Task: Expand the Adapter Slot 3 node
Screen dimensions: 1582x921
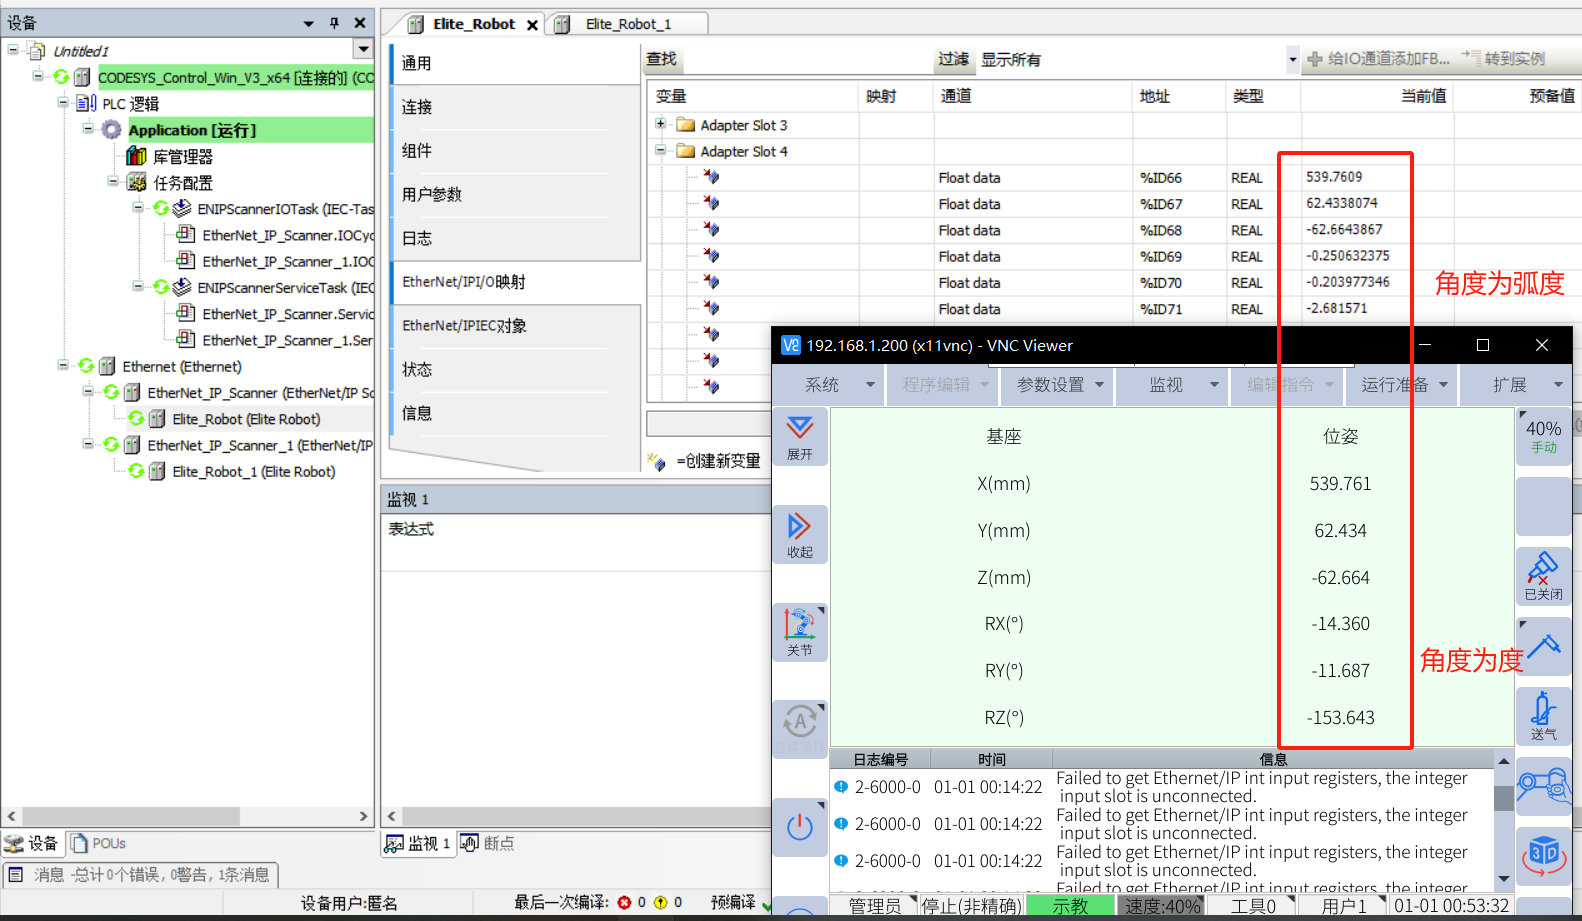Action: pyautogui.click(x=660, y=124)
